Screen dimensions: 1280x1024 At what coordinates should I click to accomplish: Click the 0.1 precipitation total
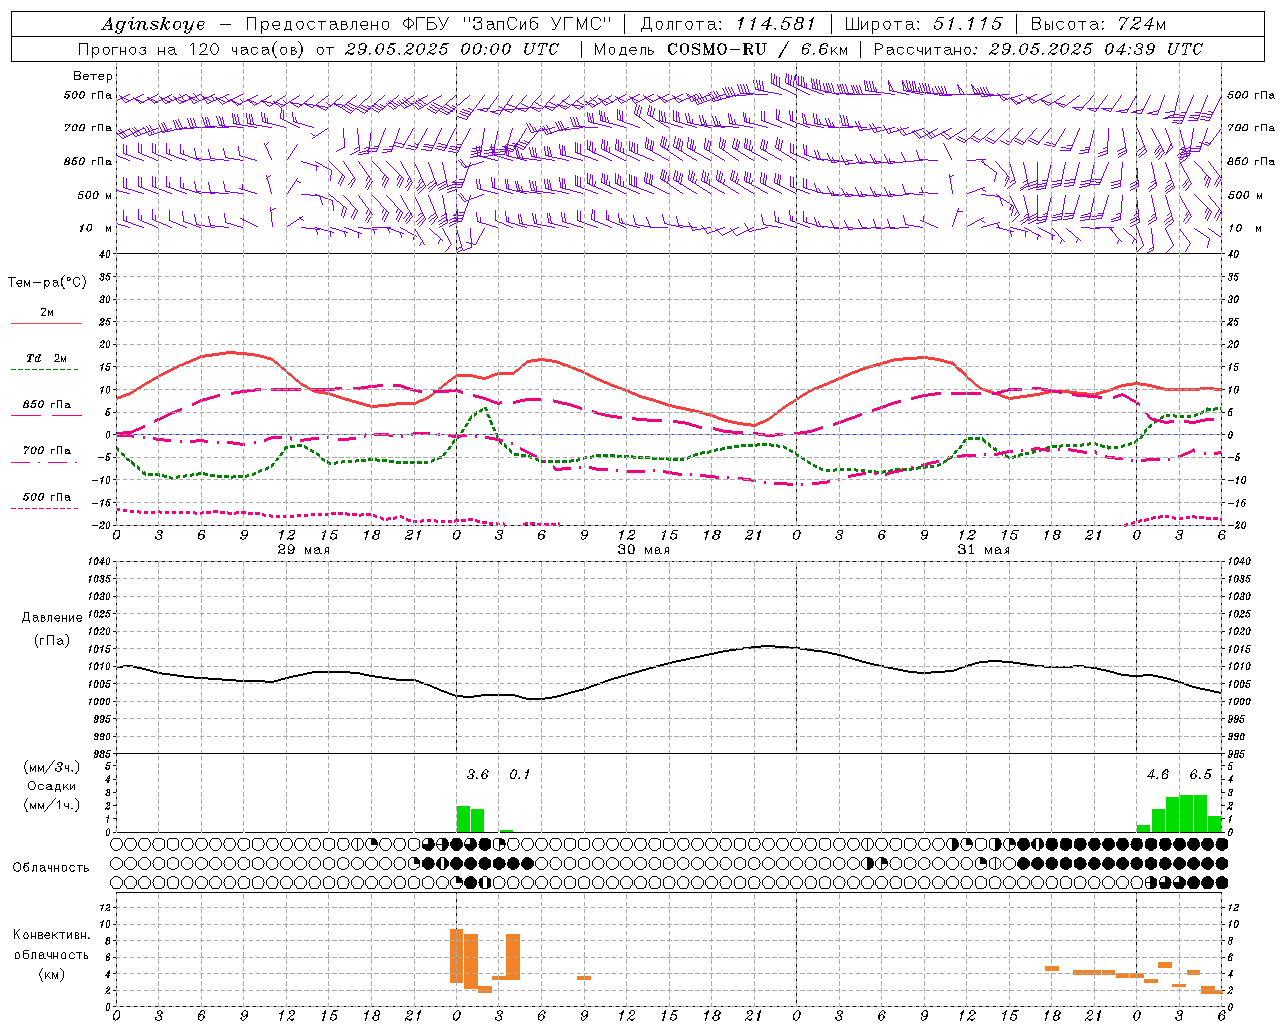(x=520, y=775)
